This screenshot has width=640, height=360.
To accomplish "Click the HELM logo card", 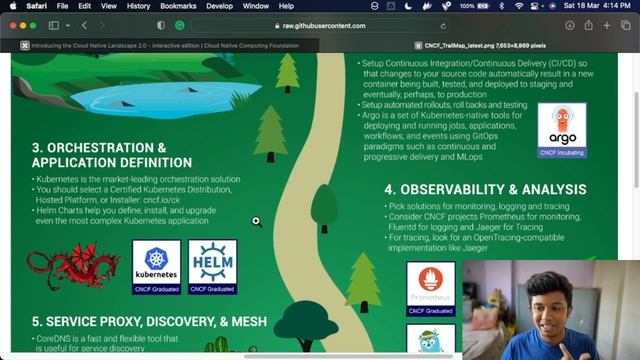I will (x=213, y=267).
